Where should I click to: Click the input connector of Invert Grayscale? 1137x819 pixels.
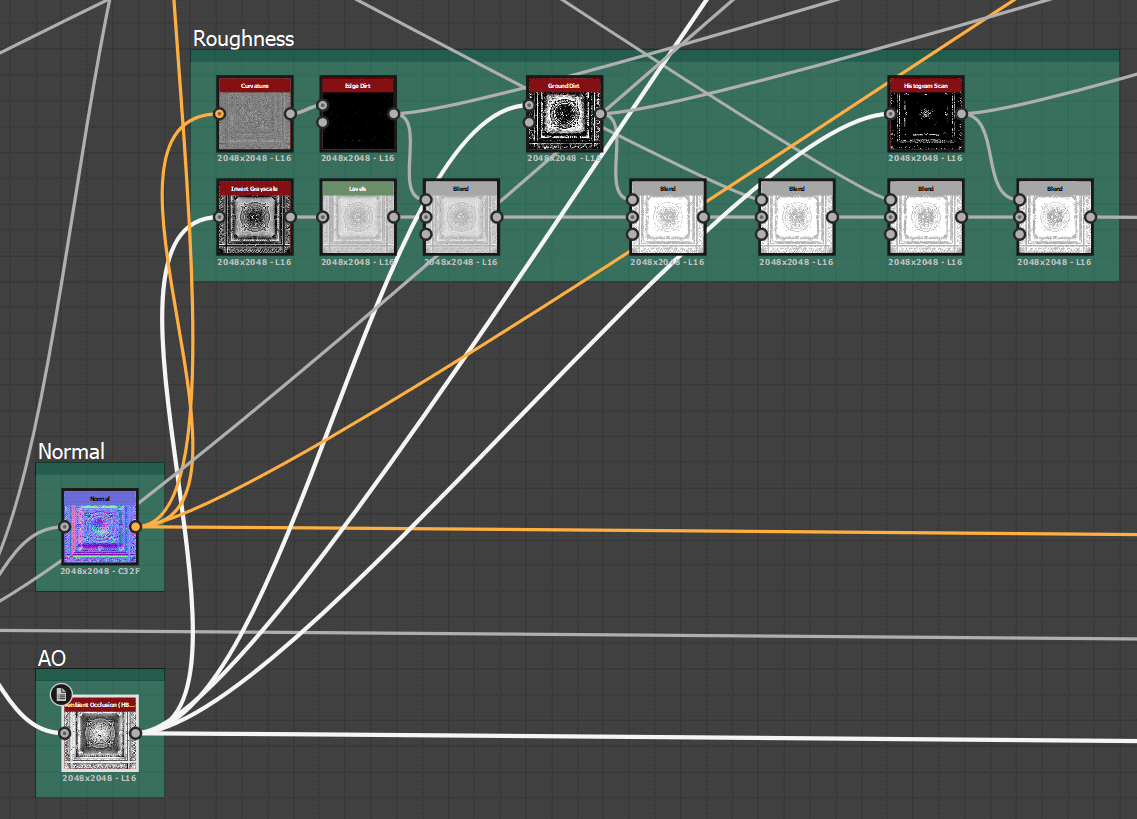click(x=219, y=217)
